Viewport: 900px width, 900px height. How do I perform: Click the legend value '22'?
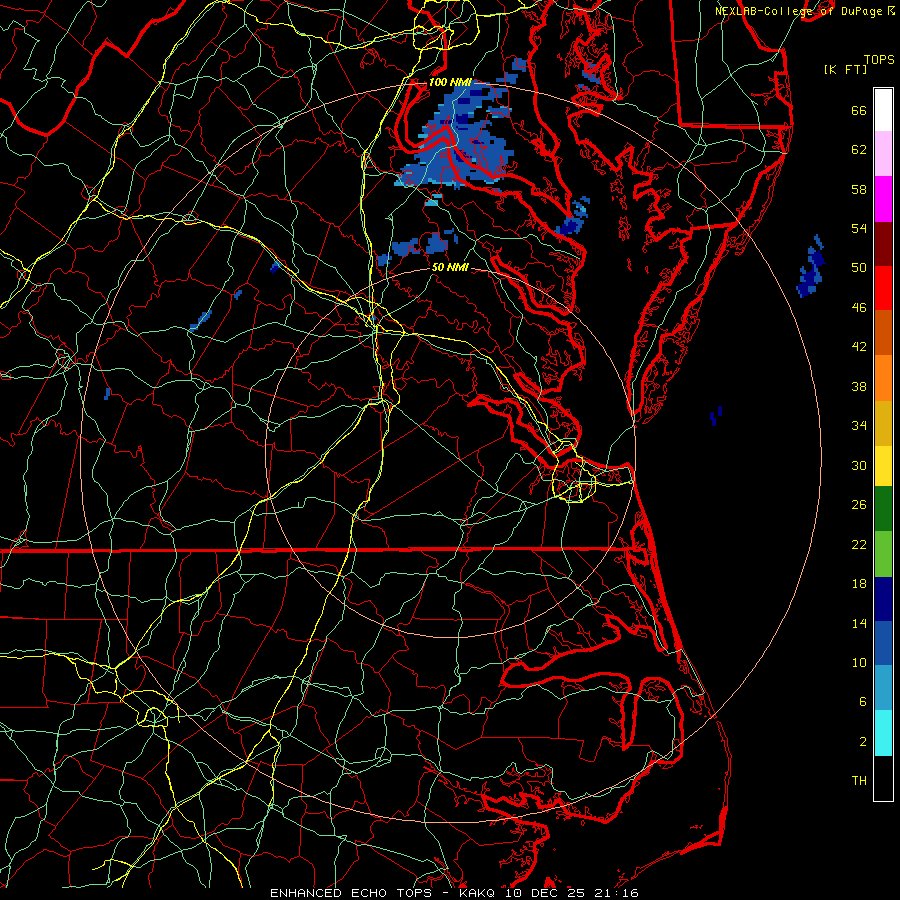pyautogui.click(x=859, y=544)
